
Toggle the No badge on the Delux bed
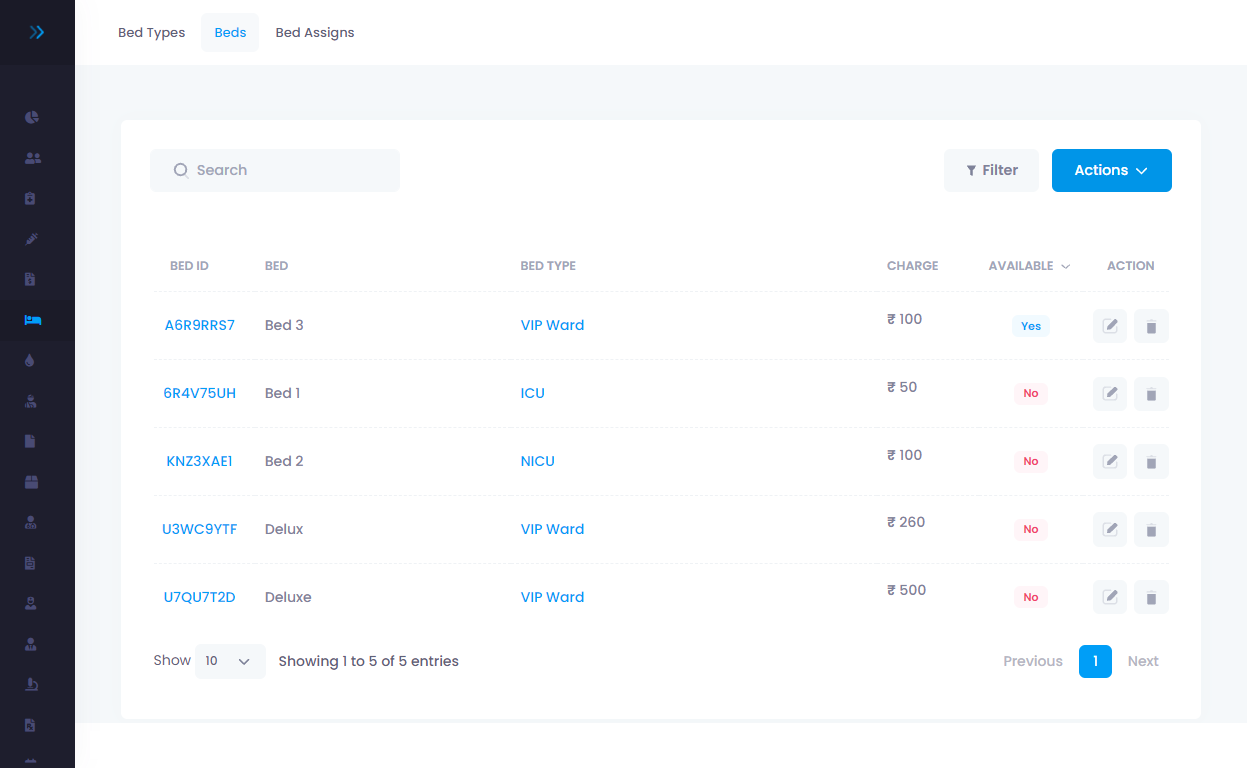1030,529
